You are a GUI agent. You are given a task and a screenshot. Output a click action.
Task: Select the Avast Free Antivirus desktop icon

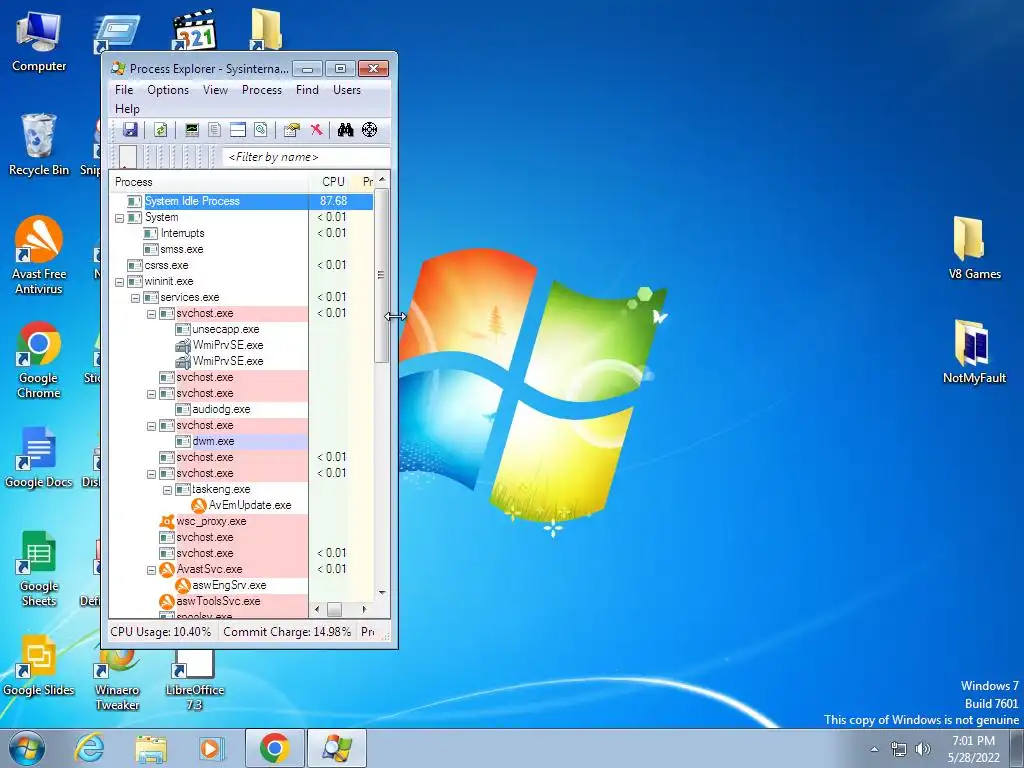tap(39, 255)
